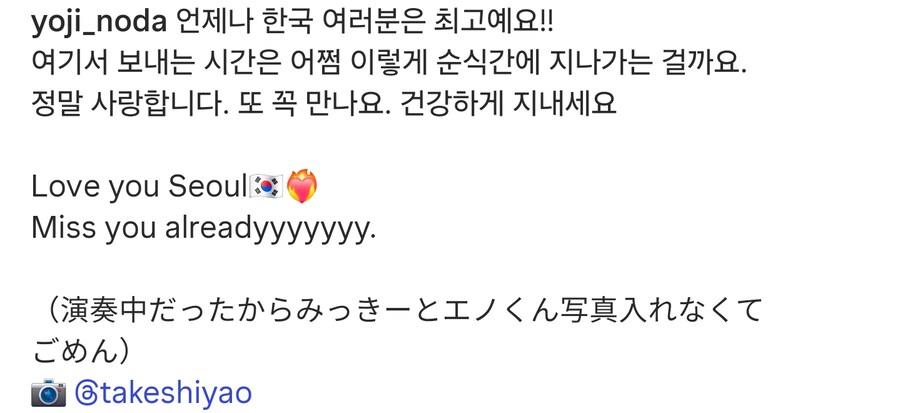Click the Japanese text "エノくん"
The image size is (900, 413).
497,311
